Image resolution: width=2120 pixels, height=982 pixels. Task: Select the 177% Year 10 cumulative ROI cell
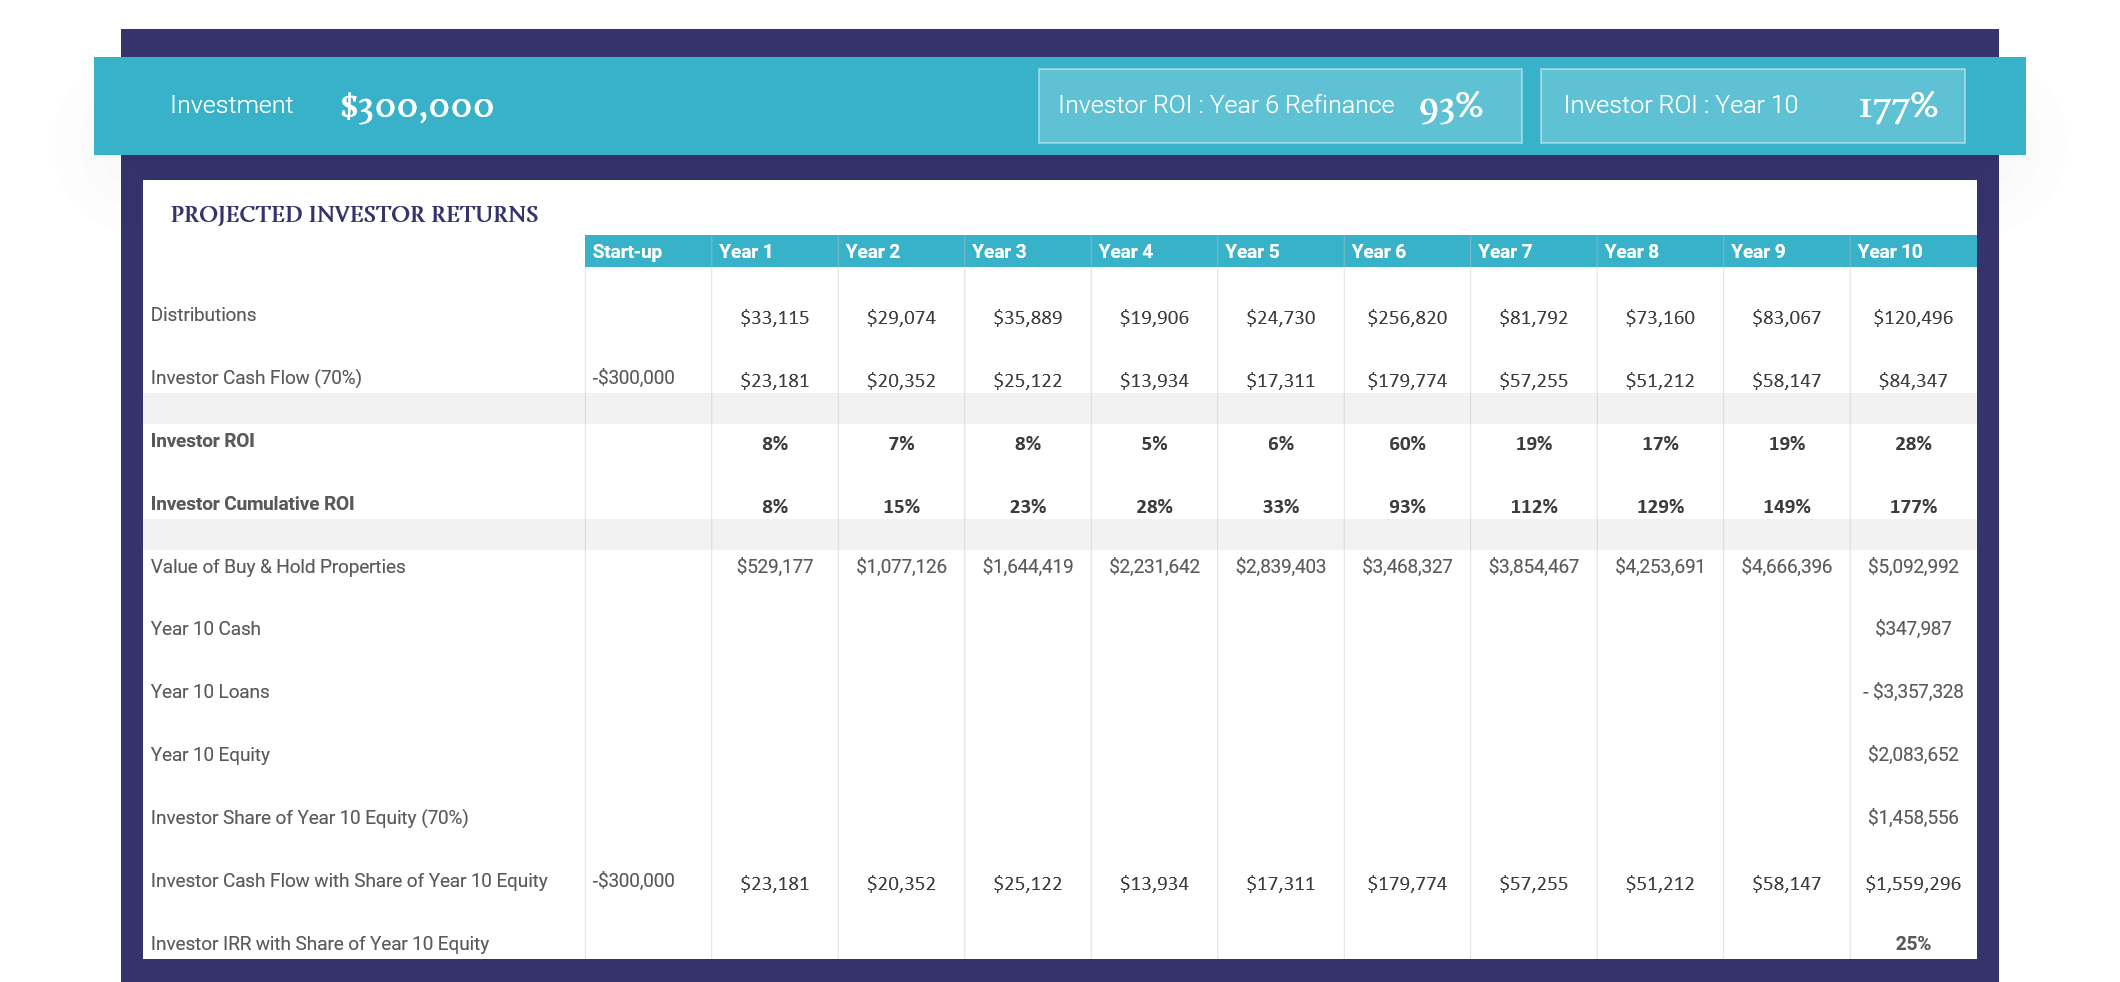(1913, 507)
